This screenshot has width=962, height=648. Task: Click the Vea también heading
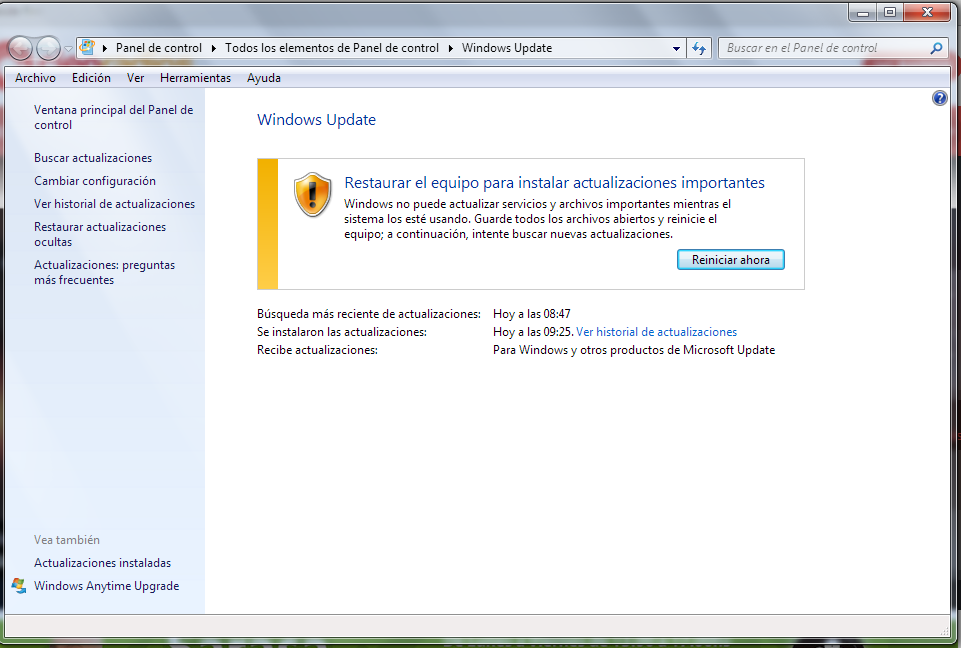[x=67, y=540]
